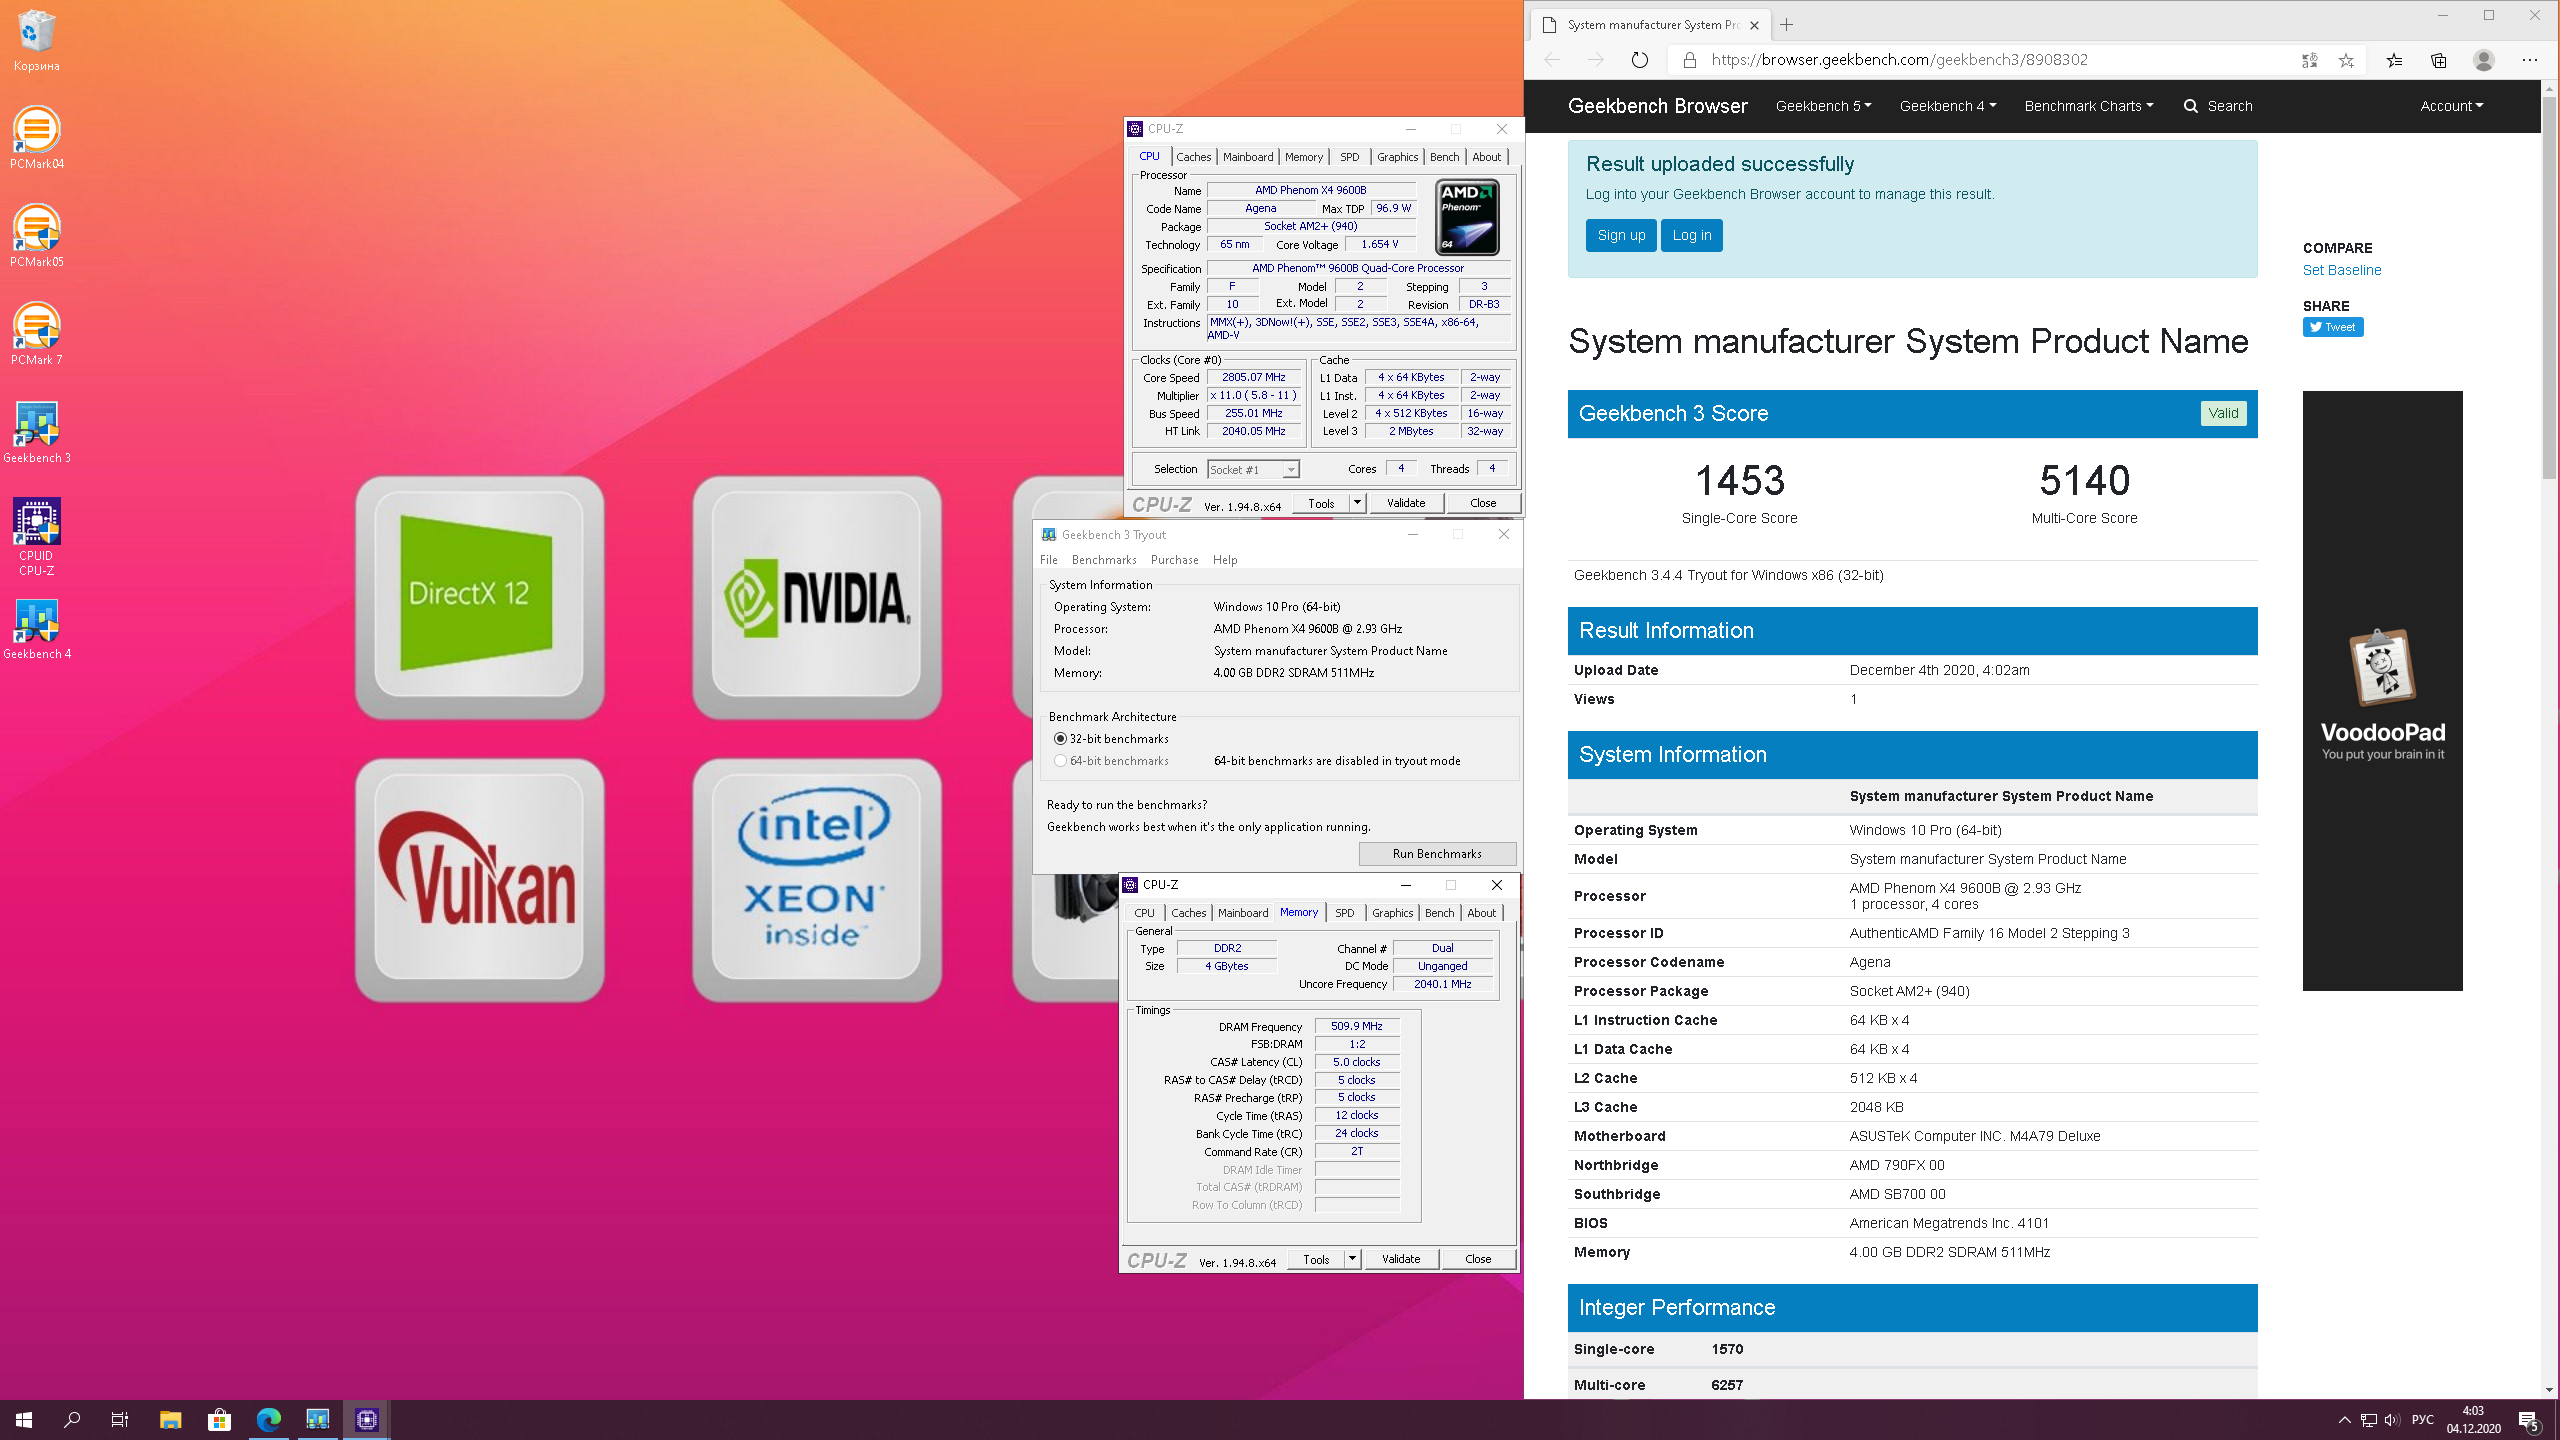Expand the Account dropdown

point(2451,106)
